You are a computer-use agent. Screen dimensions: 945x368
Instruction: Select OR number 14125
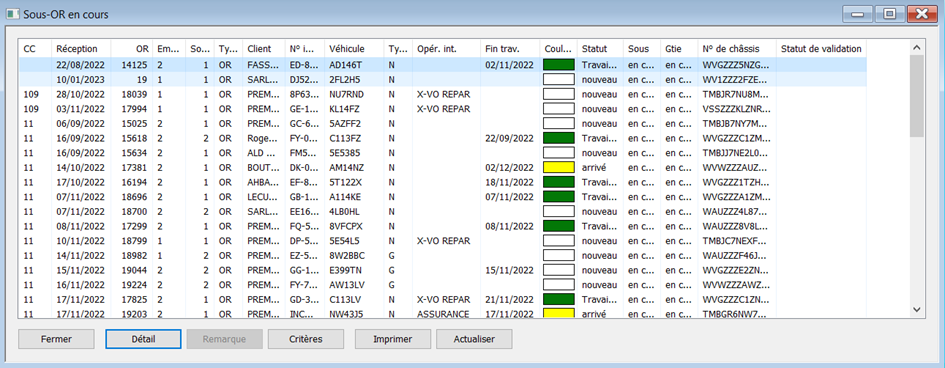point(134,64)
